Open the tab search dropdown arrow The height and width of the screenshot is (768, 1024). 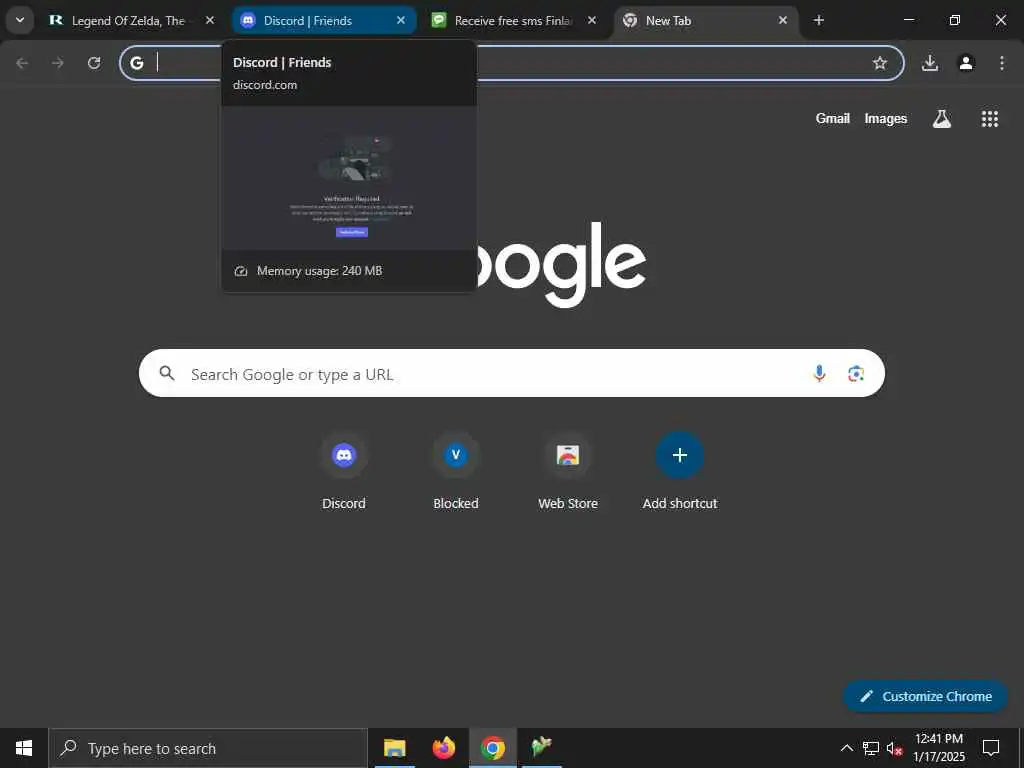coord(20,20)
